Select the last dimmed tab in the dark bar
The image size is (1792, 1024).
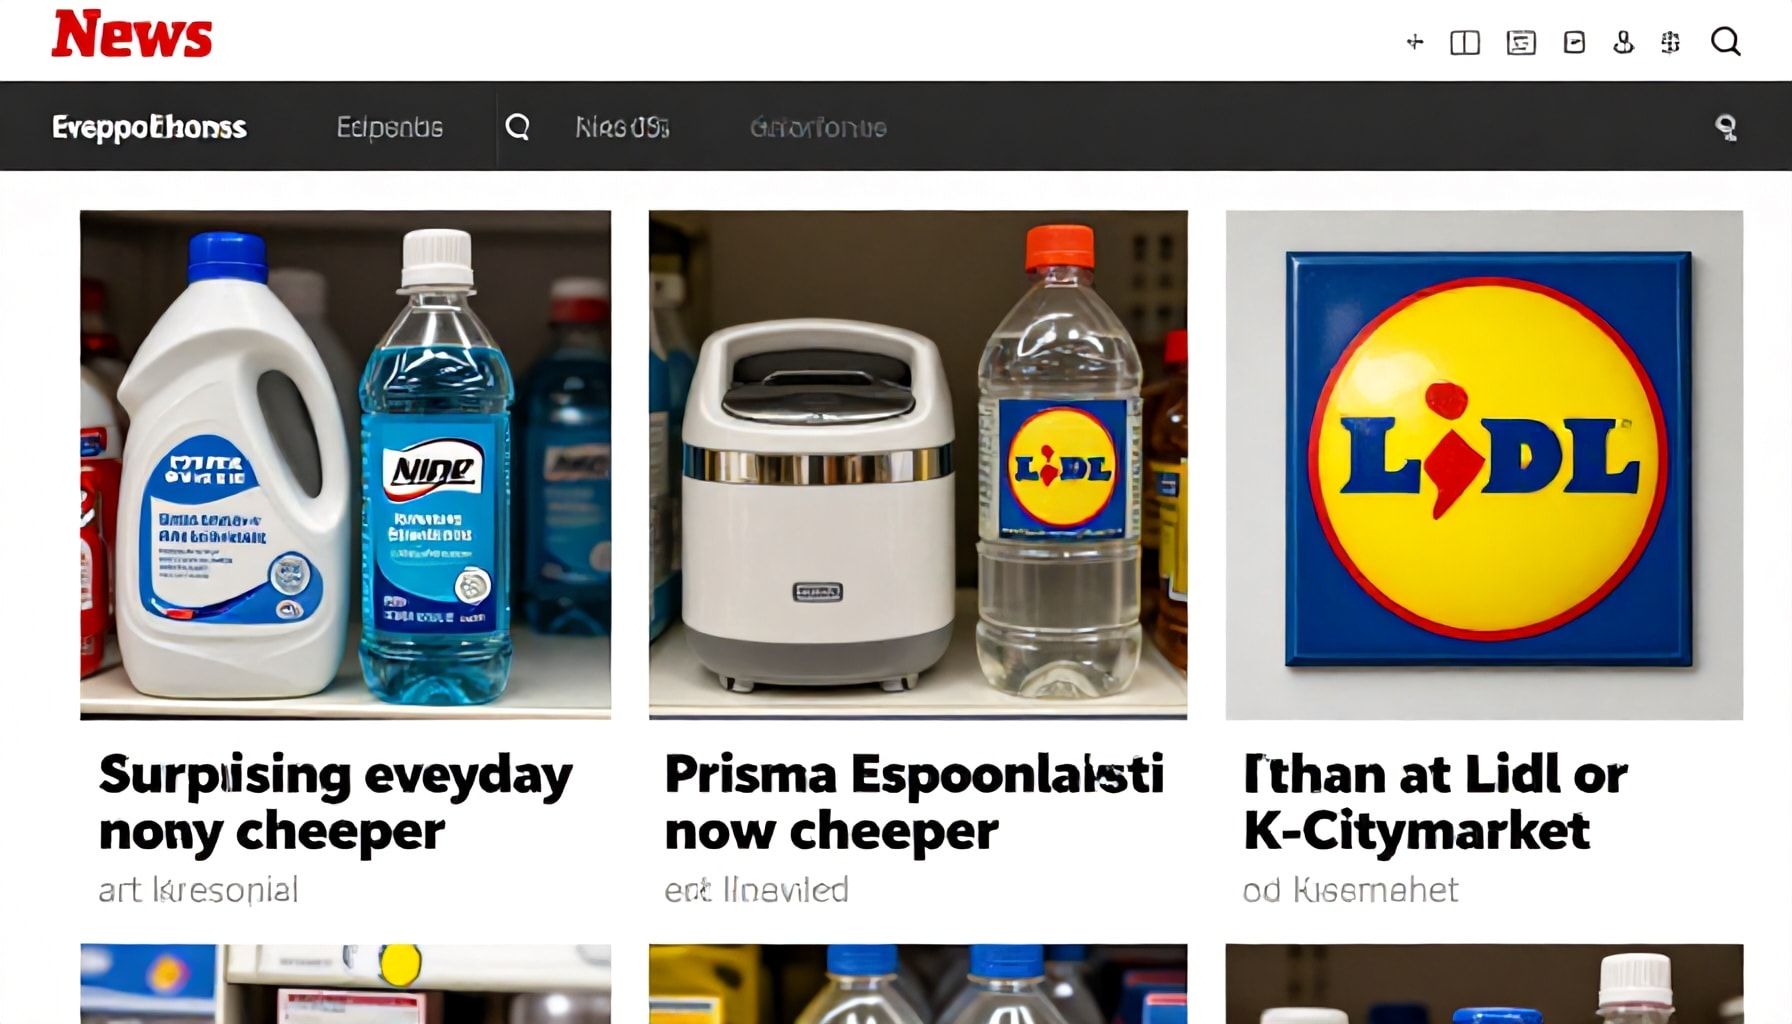[x=818, y=127]
